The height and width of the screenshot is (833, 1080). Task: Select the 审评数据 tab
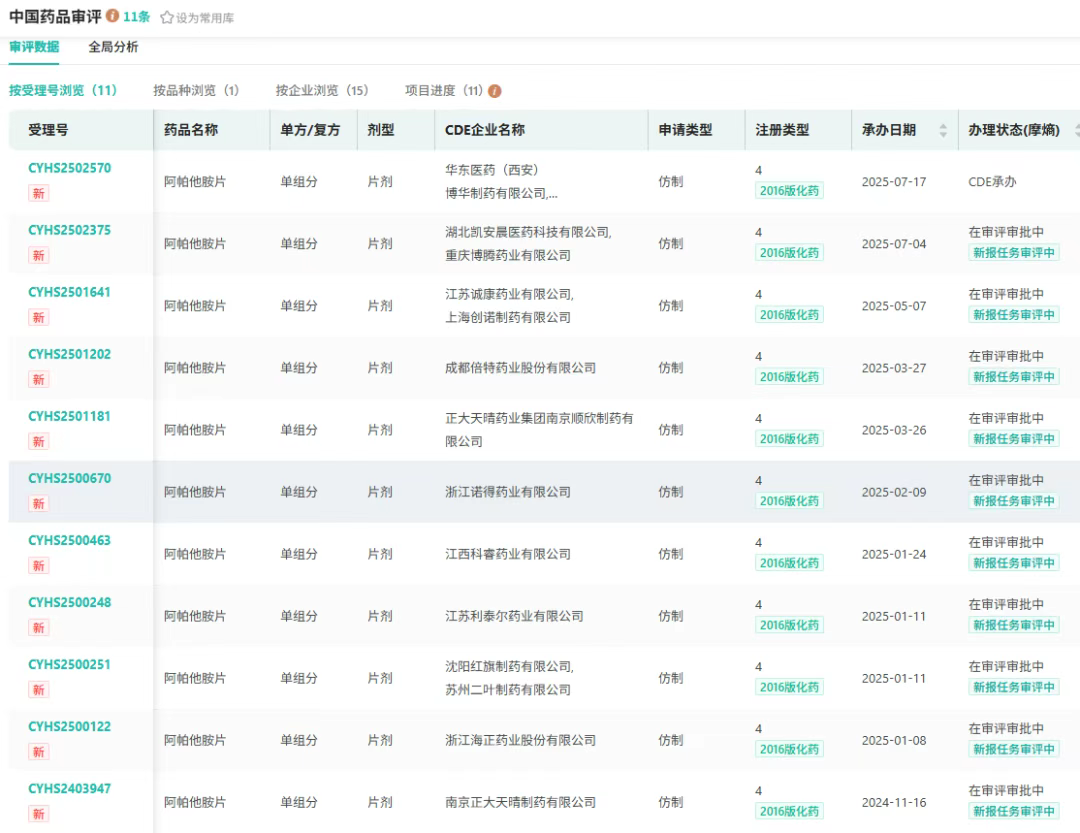click(x=34, y=47)
